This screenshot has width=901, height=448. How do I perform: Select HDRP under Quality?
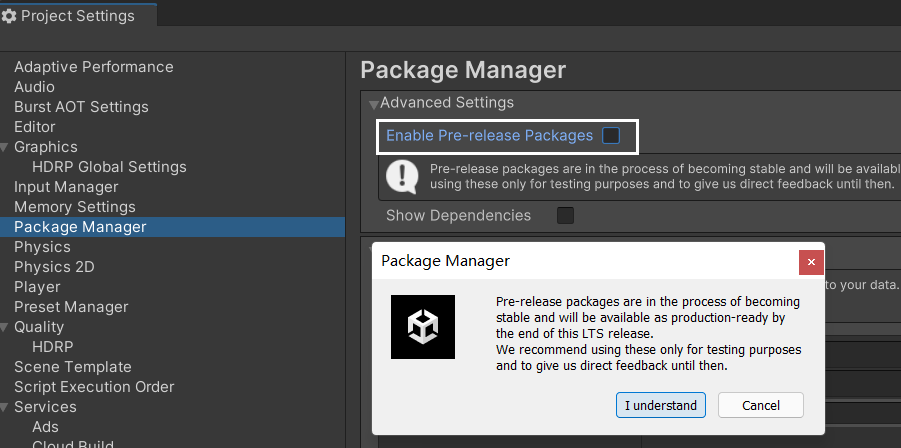(x=52, y=347)
